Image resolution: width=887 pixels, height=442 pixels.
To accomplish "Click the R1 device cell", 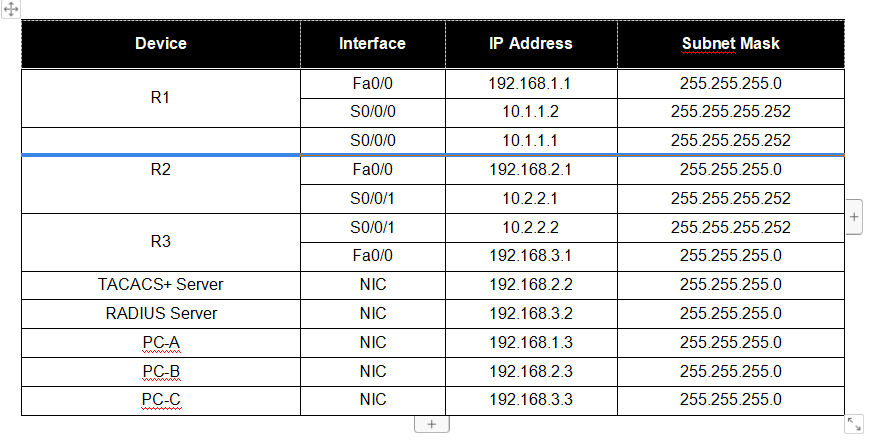I will [161, 98].
